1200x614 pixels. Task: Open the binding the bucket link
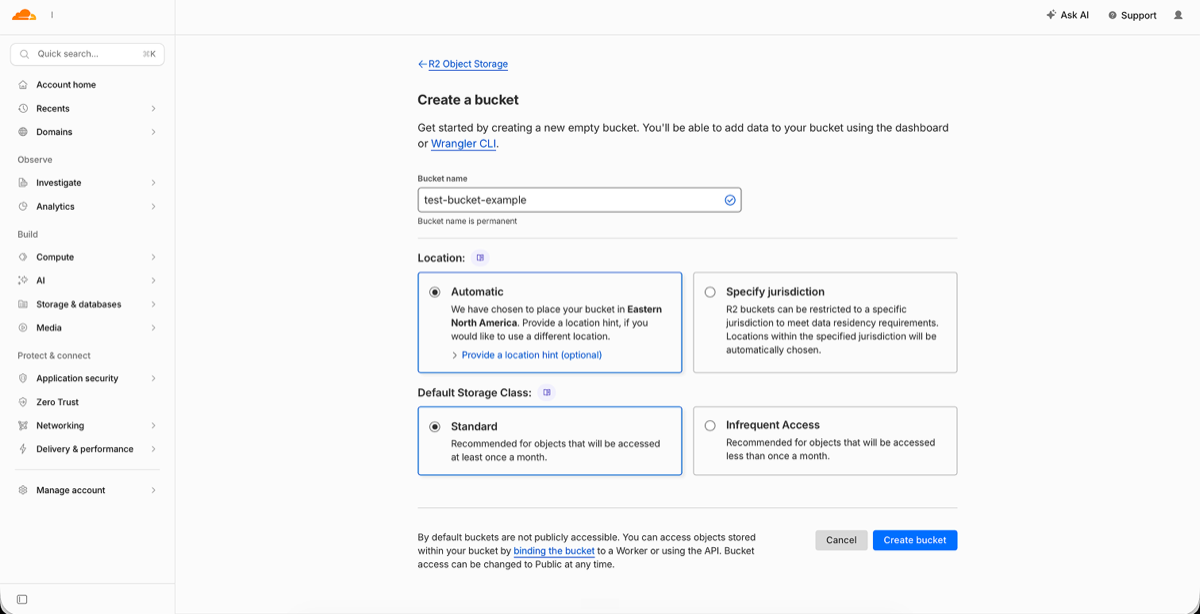tap(554, 551)
